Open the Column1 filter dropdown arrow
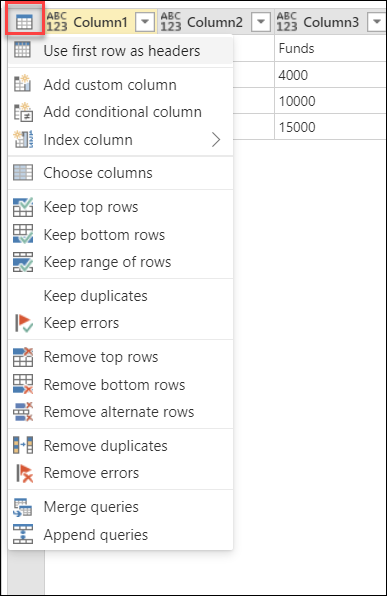Screen dimensions: 387x596 pyautogui.click(x=145, y=22)
